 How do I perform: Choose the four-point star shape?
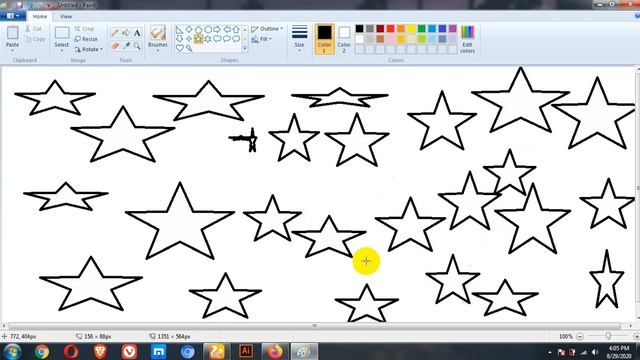189,39
